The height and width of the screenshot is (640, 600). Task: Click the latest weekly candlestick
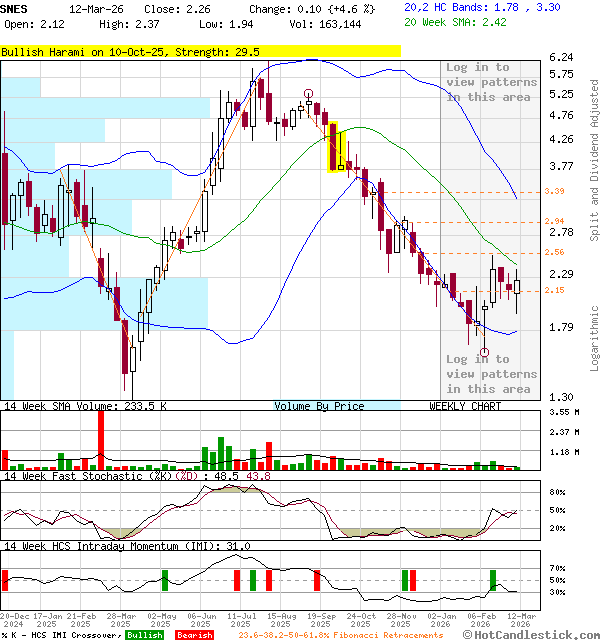(x=517, y=288)
